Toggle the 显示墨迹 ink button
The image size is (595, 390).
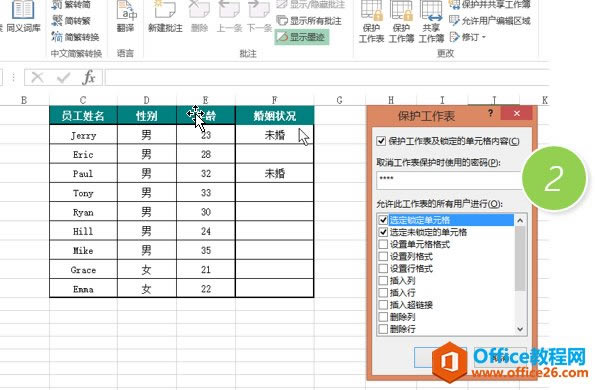(x=302, y=37)
